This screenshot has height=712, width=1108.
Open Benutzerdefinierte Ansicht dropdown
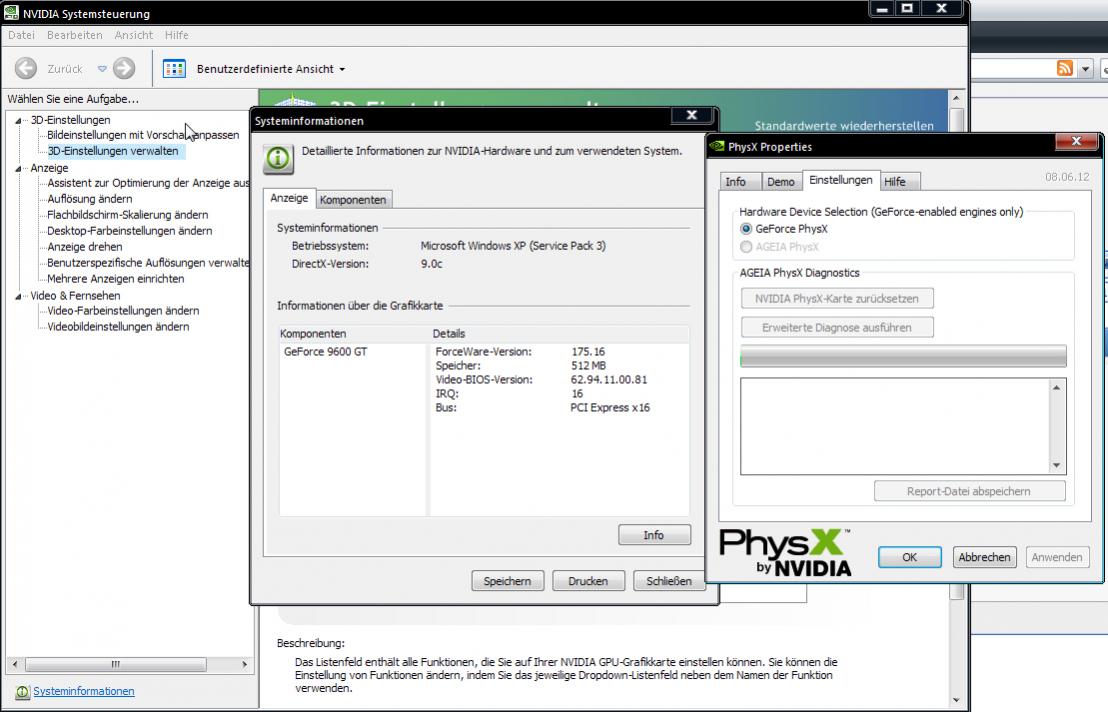pos(271,69)
